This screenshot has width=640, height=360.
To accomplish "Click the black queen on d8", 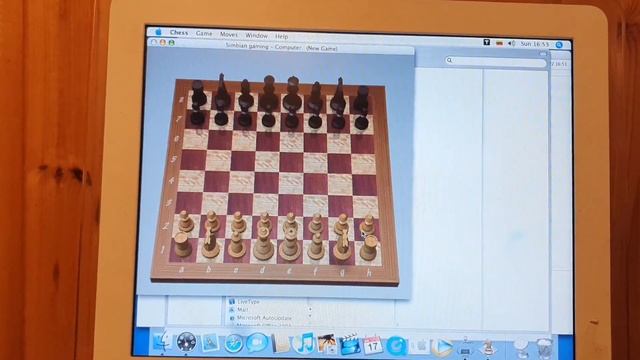I will pos(269,94).
